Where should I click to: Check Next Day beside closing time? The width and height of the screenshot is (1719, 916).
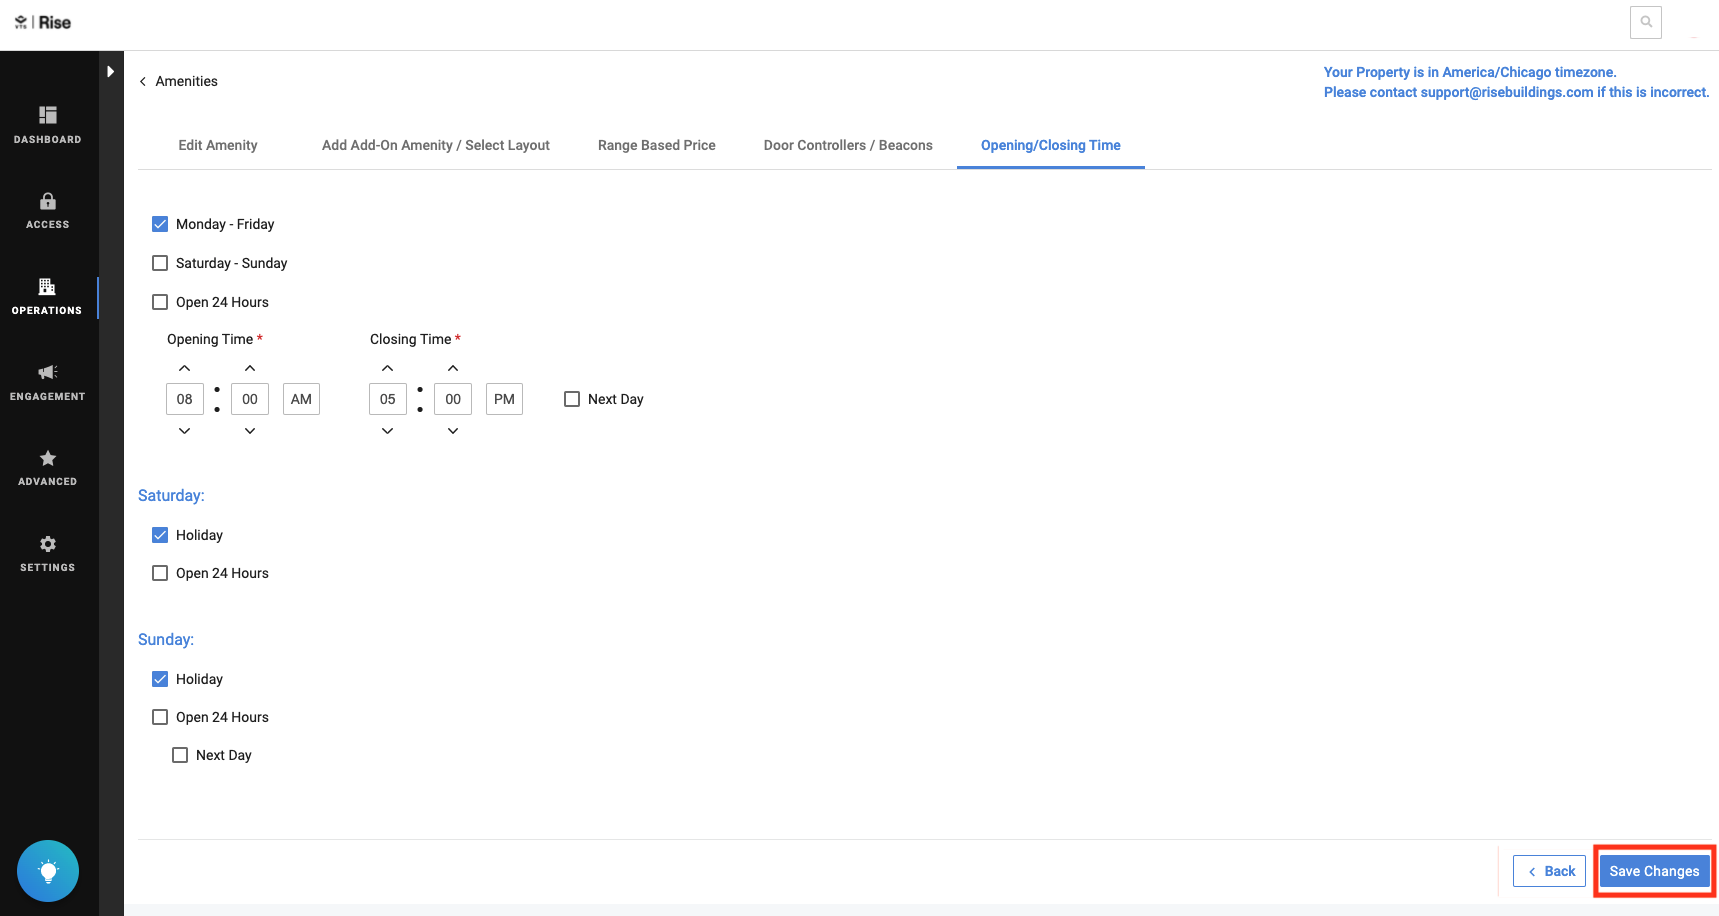click(572, 399)
